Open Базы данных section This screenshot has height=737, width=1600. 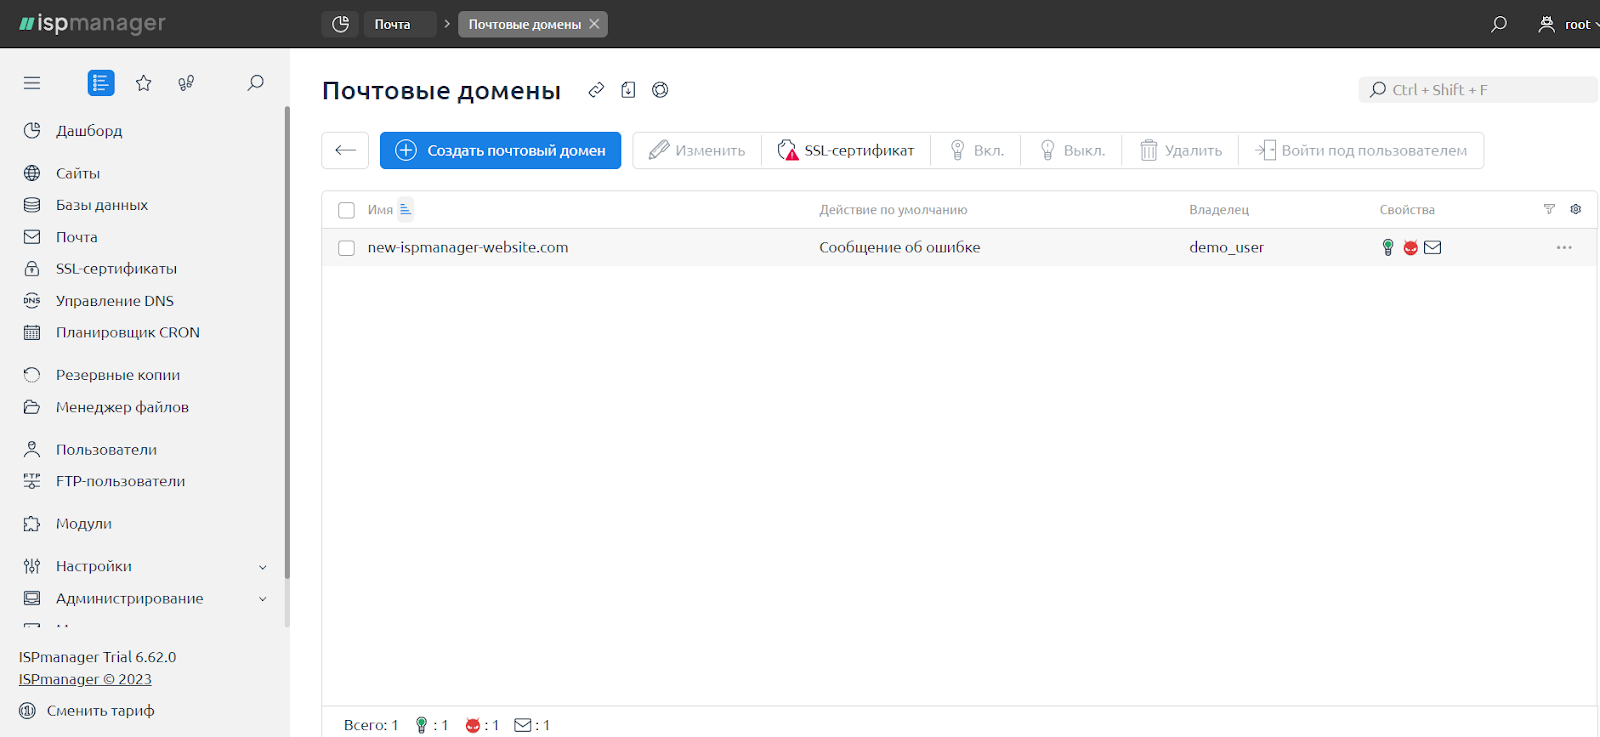[x=102, y=205]
